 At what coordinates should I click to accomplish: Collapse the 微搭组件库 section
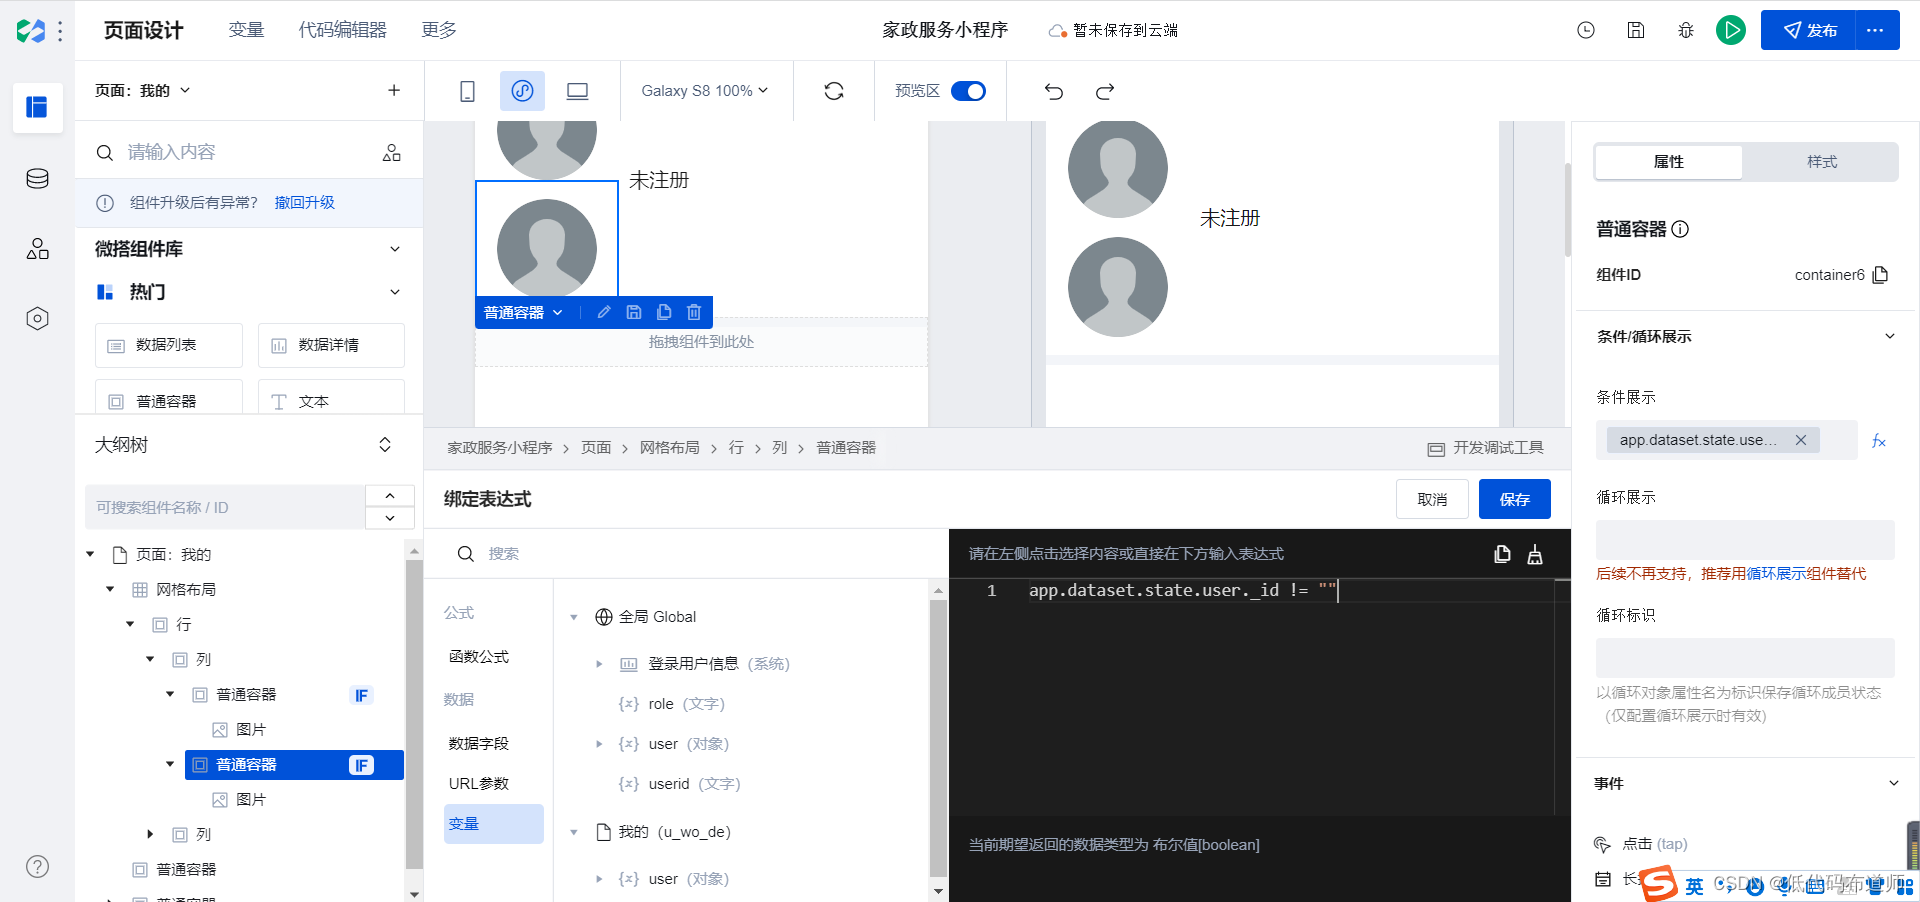click(x=395, y=249)
